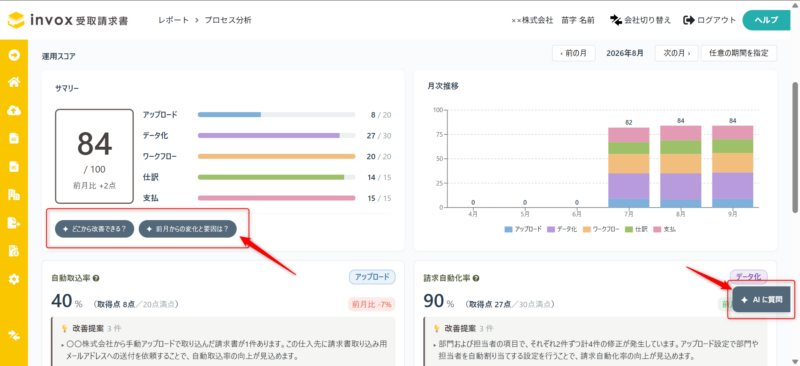Click the データ化 tag on 請求自動化率 card
The height and width of the screenshot is (366, 800).
tap(748, 276)
